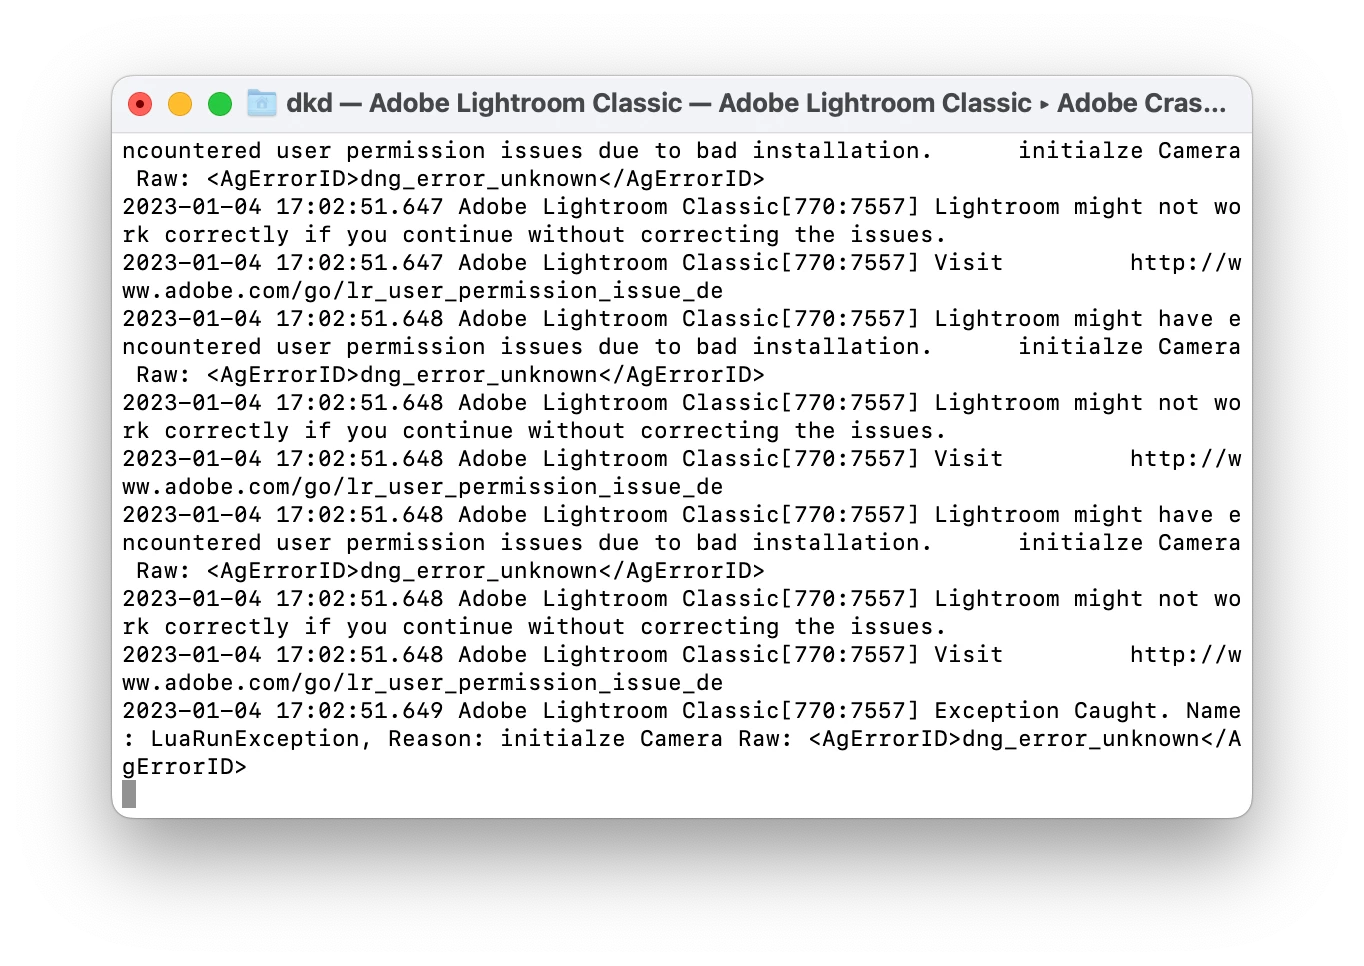Click the word "LuaRunException" in the output
Image resolution: width=1364 pixels, height=966 pixels.
click(x=255, y=738)
